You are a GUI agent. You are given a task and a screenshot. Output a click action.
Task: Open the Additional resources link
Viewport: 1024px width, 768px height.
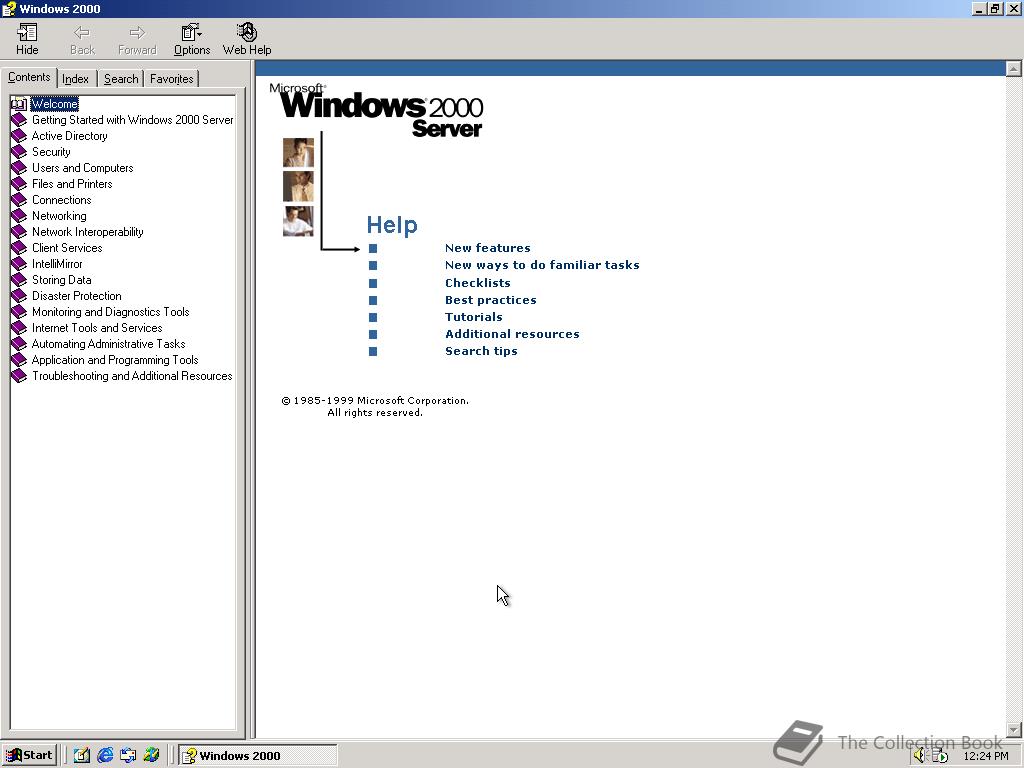tap(513, 334)
